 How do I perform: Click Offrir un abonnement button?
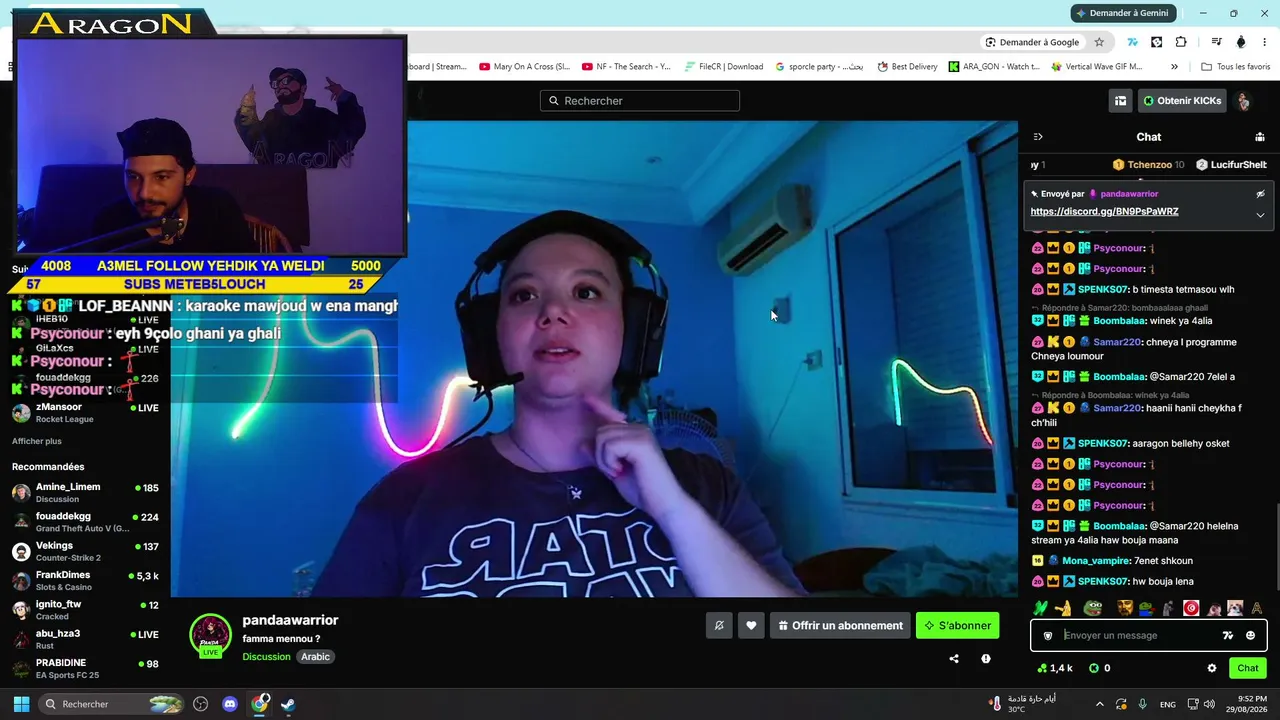coord(840,626)
